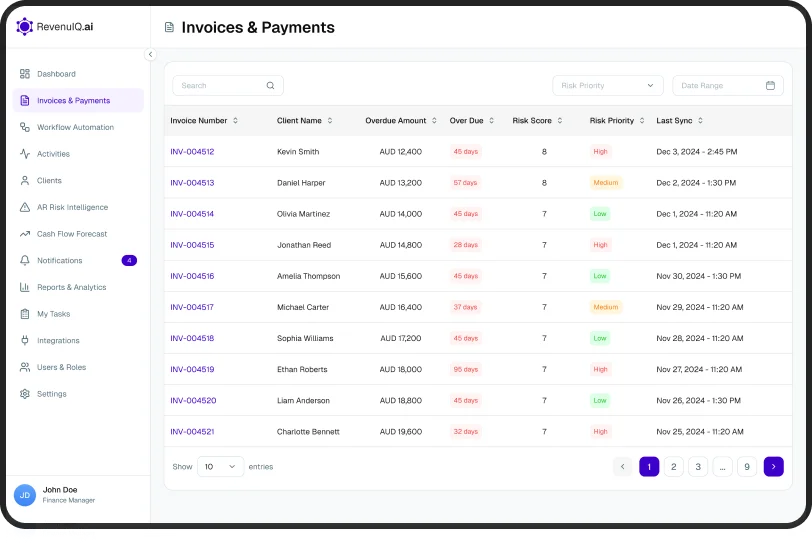Click the My Tasks clipboard icon
This screenshot has height=543, width=812.
(25, 314)
